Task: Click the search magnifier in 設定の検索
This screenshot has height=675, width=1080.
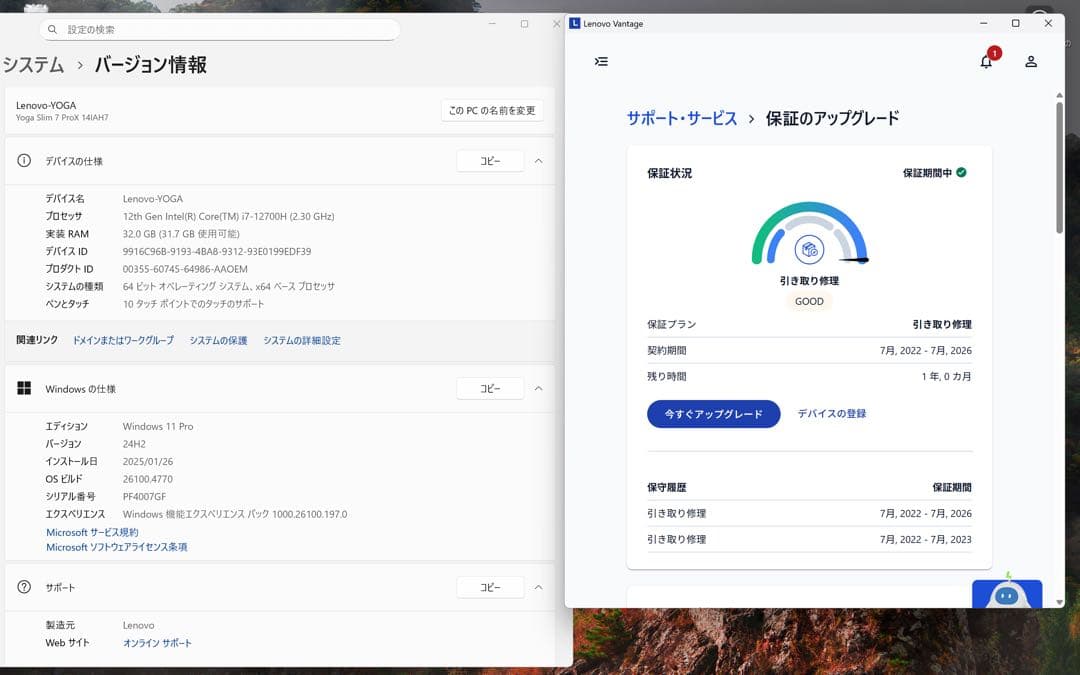Action: click(x=51, y=29)
